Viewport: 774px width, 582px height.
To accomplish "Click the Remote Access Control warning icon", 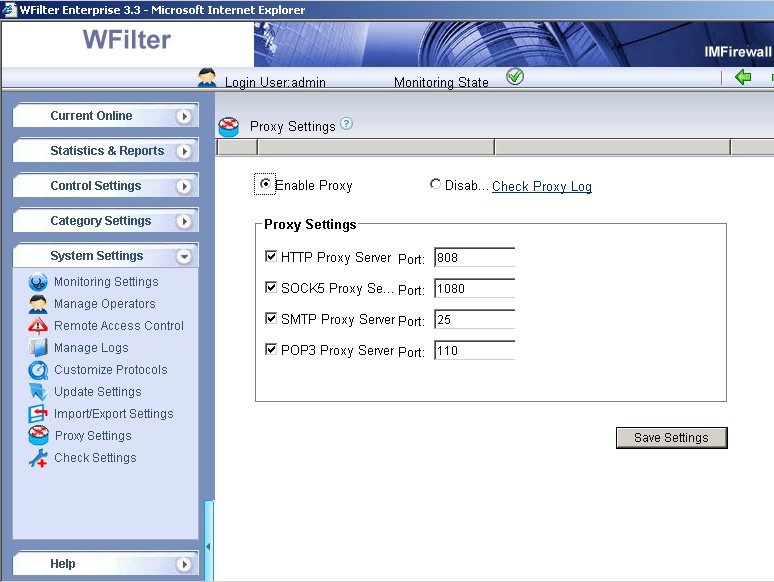I will (x=38, y=326).
